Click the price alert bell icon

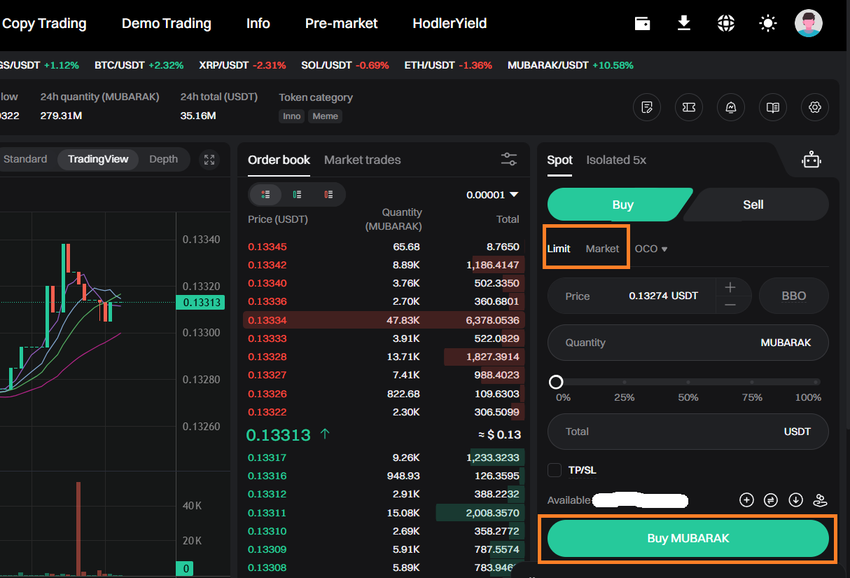click(x=731, y=107)
